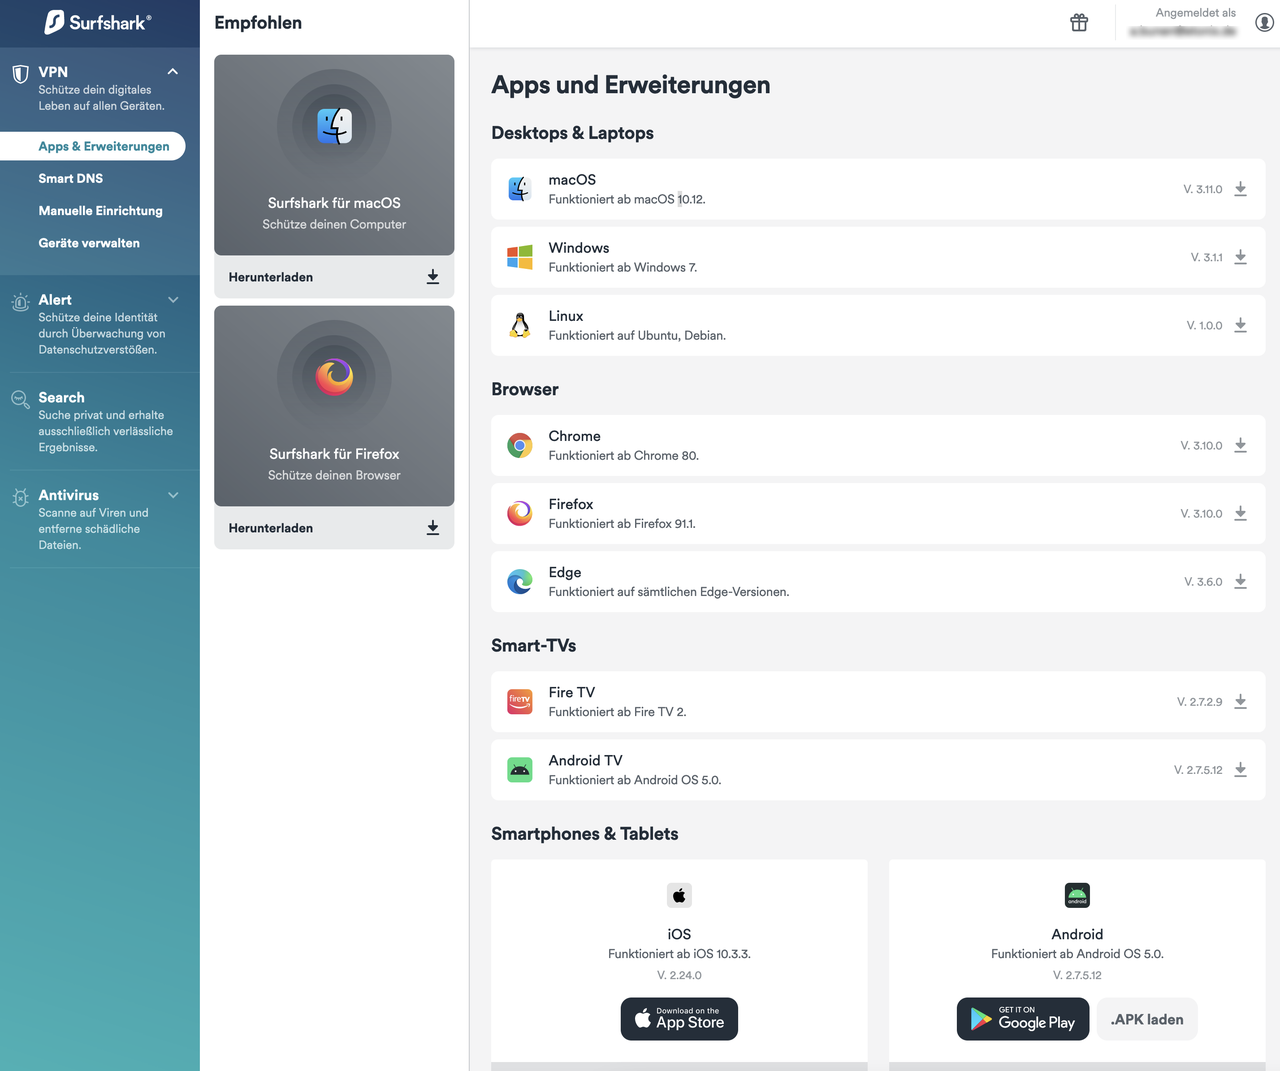Select Apps & Erweiterungen in sidebar
The width and height of the screenshot is (1280, 1071).
(x=93, y=146)
